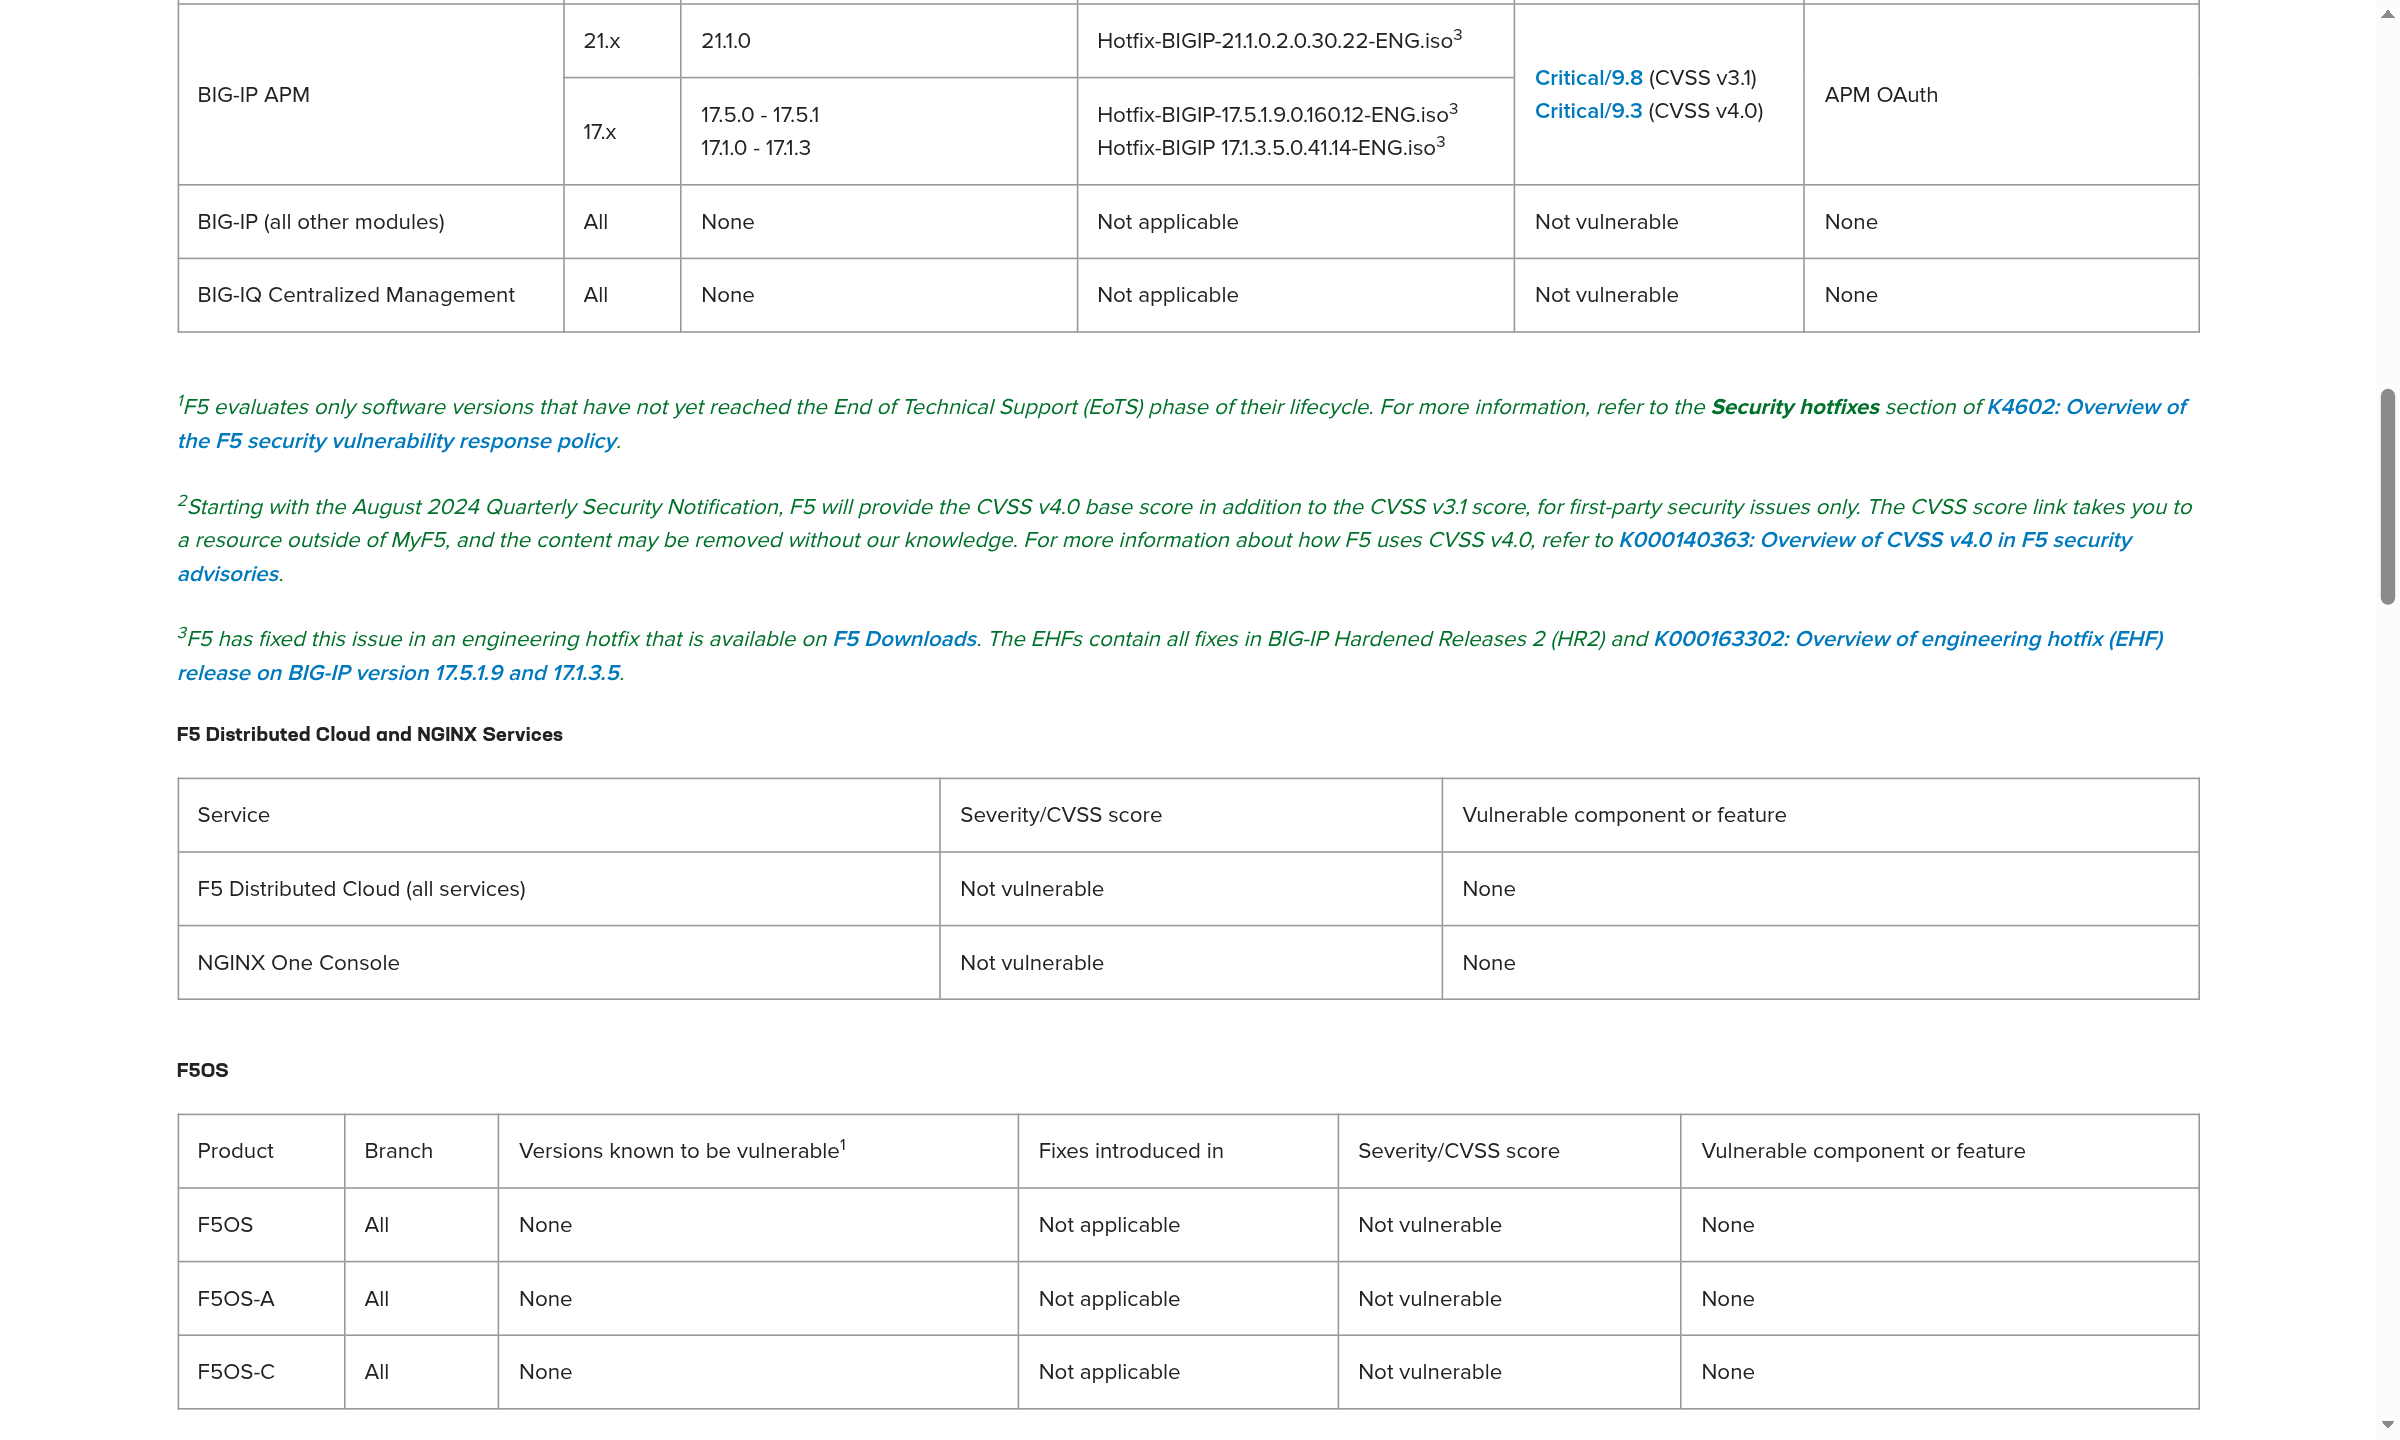Click the F5OS section heading

click(x=203, y=1070)
